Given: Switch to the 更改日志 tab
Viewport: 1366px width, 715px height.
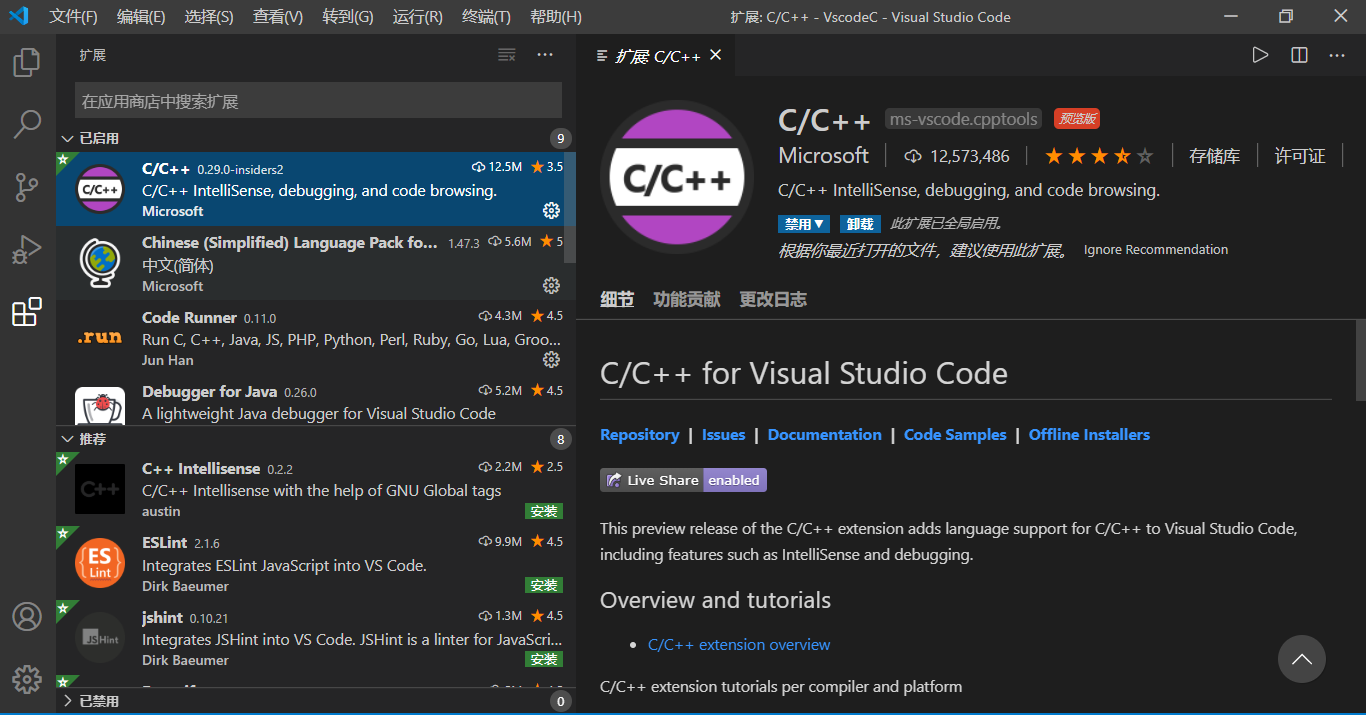Looking at the screenshot, I should 773,299.
